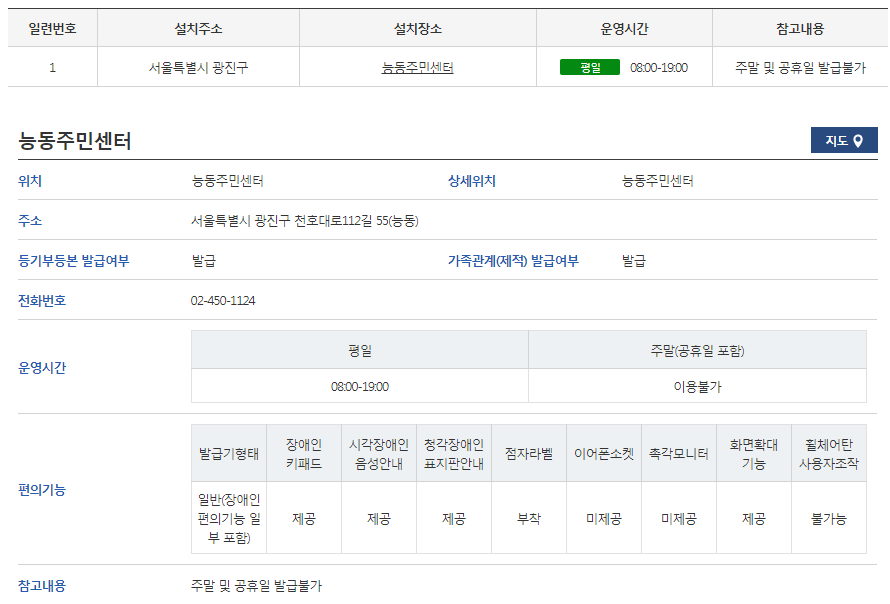Open the underlined 능동주민센터 link
The image size is (890, 604).
417,68
